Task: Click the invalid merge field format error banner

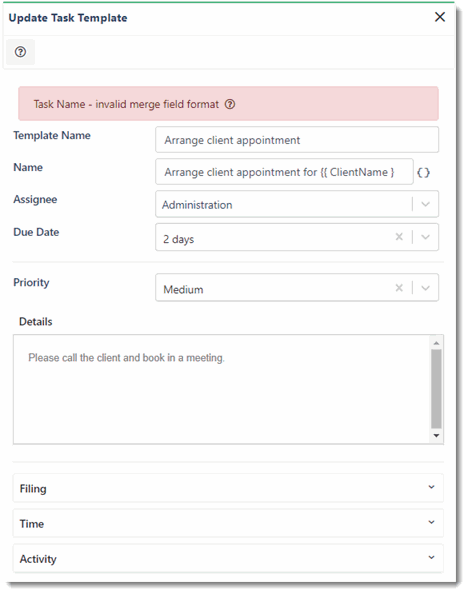Action: coord(228,104)
